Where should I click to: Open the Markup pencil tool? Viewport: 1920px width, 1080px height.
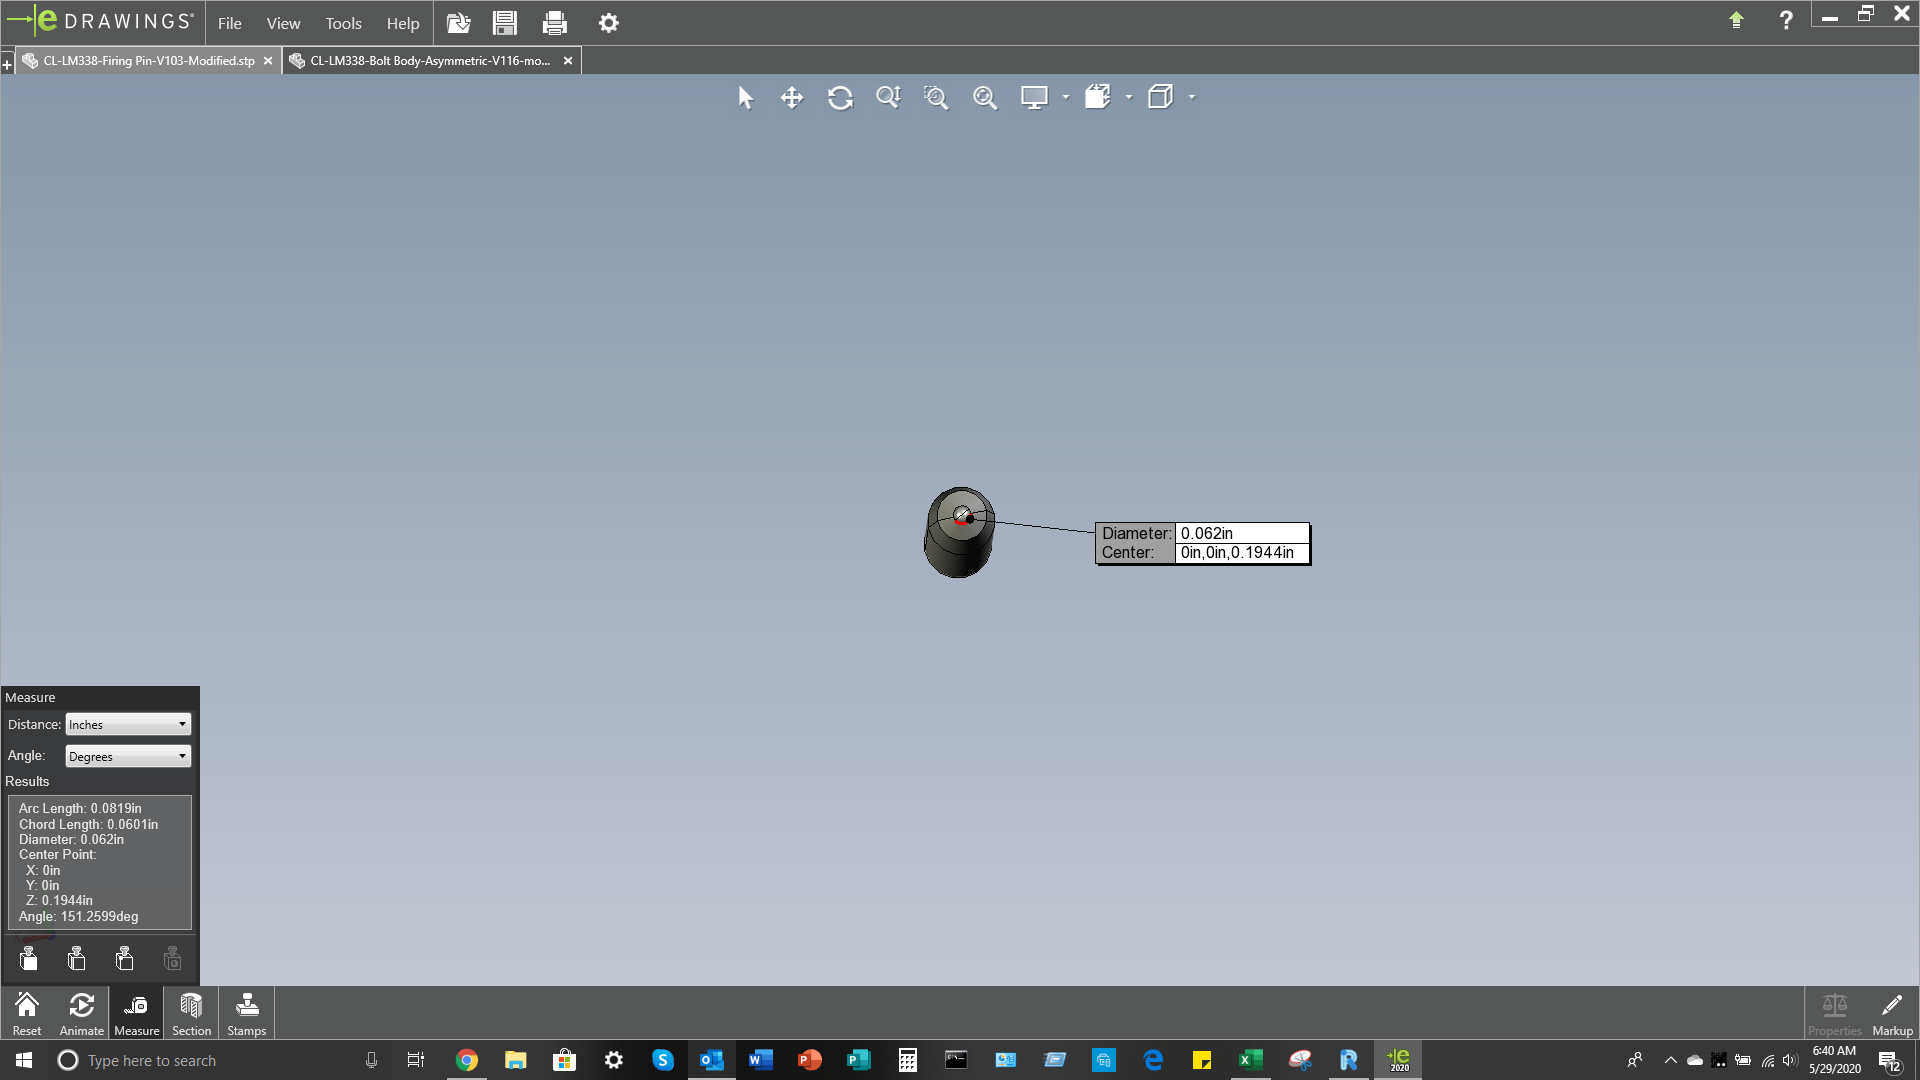click(x=1892, y=1013)
